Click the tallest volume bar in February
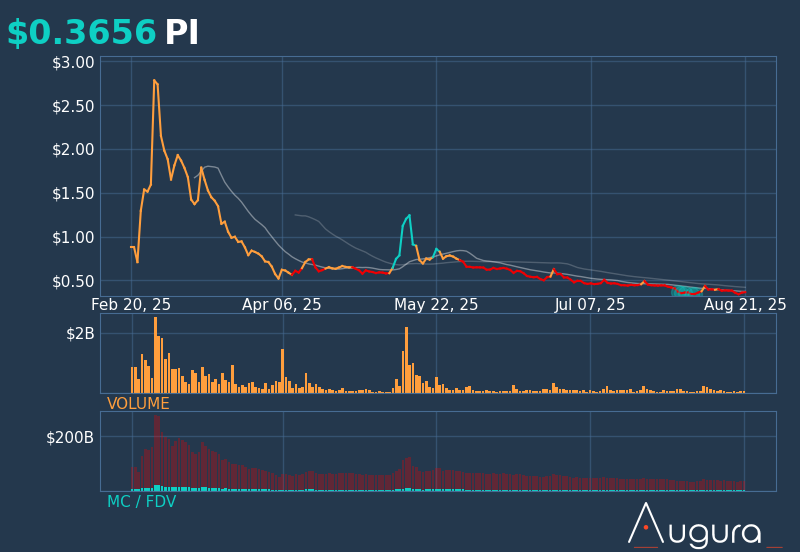 pyautogui.click(x=156, y=355)
